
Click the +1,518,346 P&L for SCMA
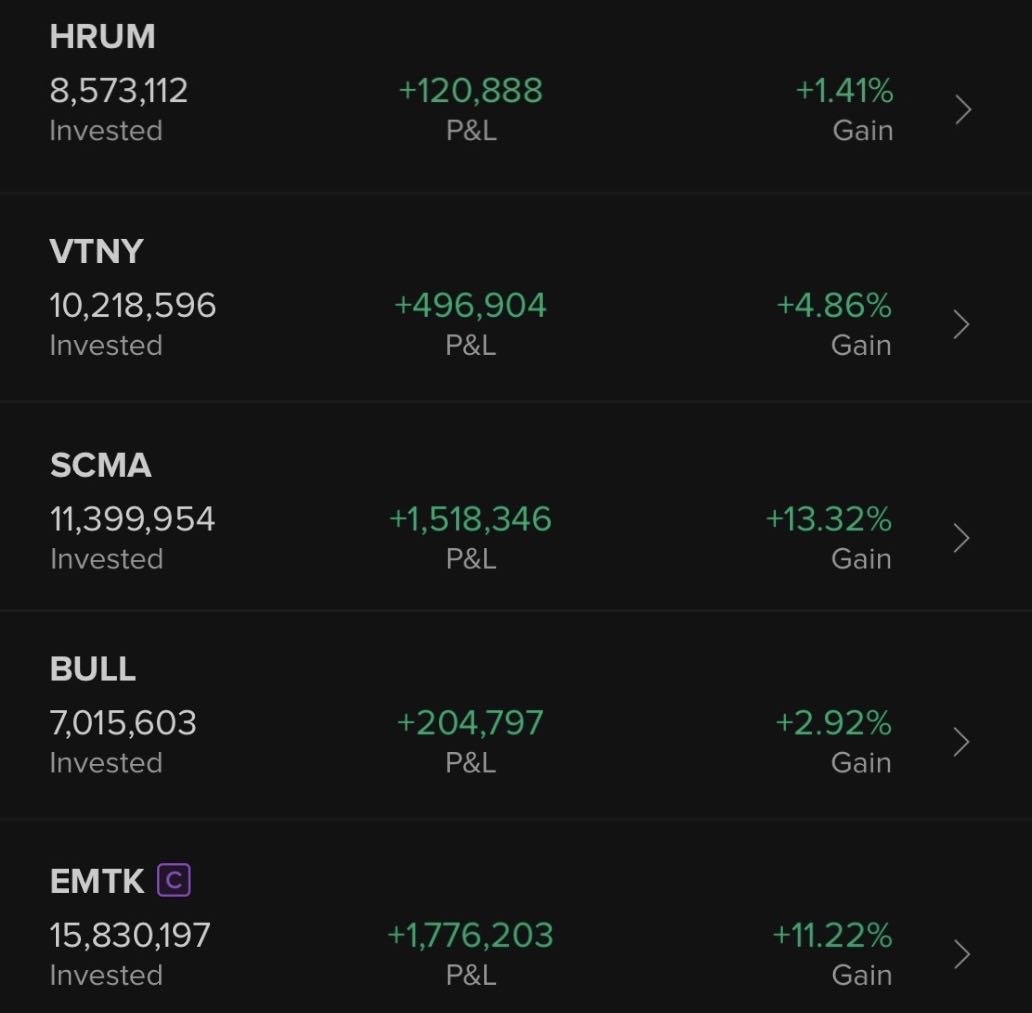pos(469,518)
